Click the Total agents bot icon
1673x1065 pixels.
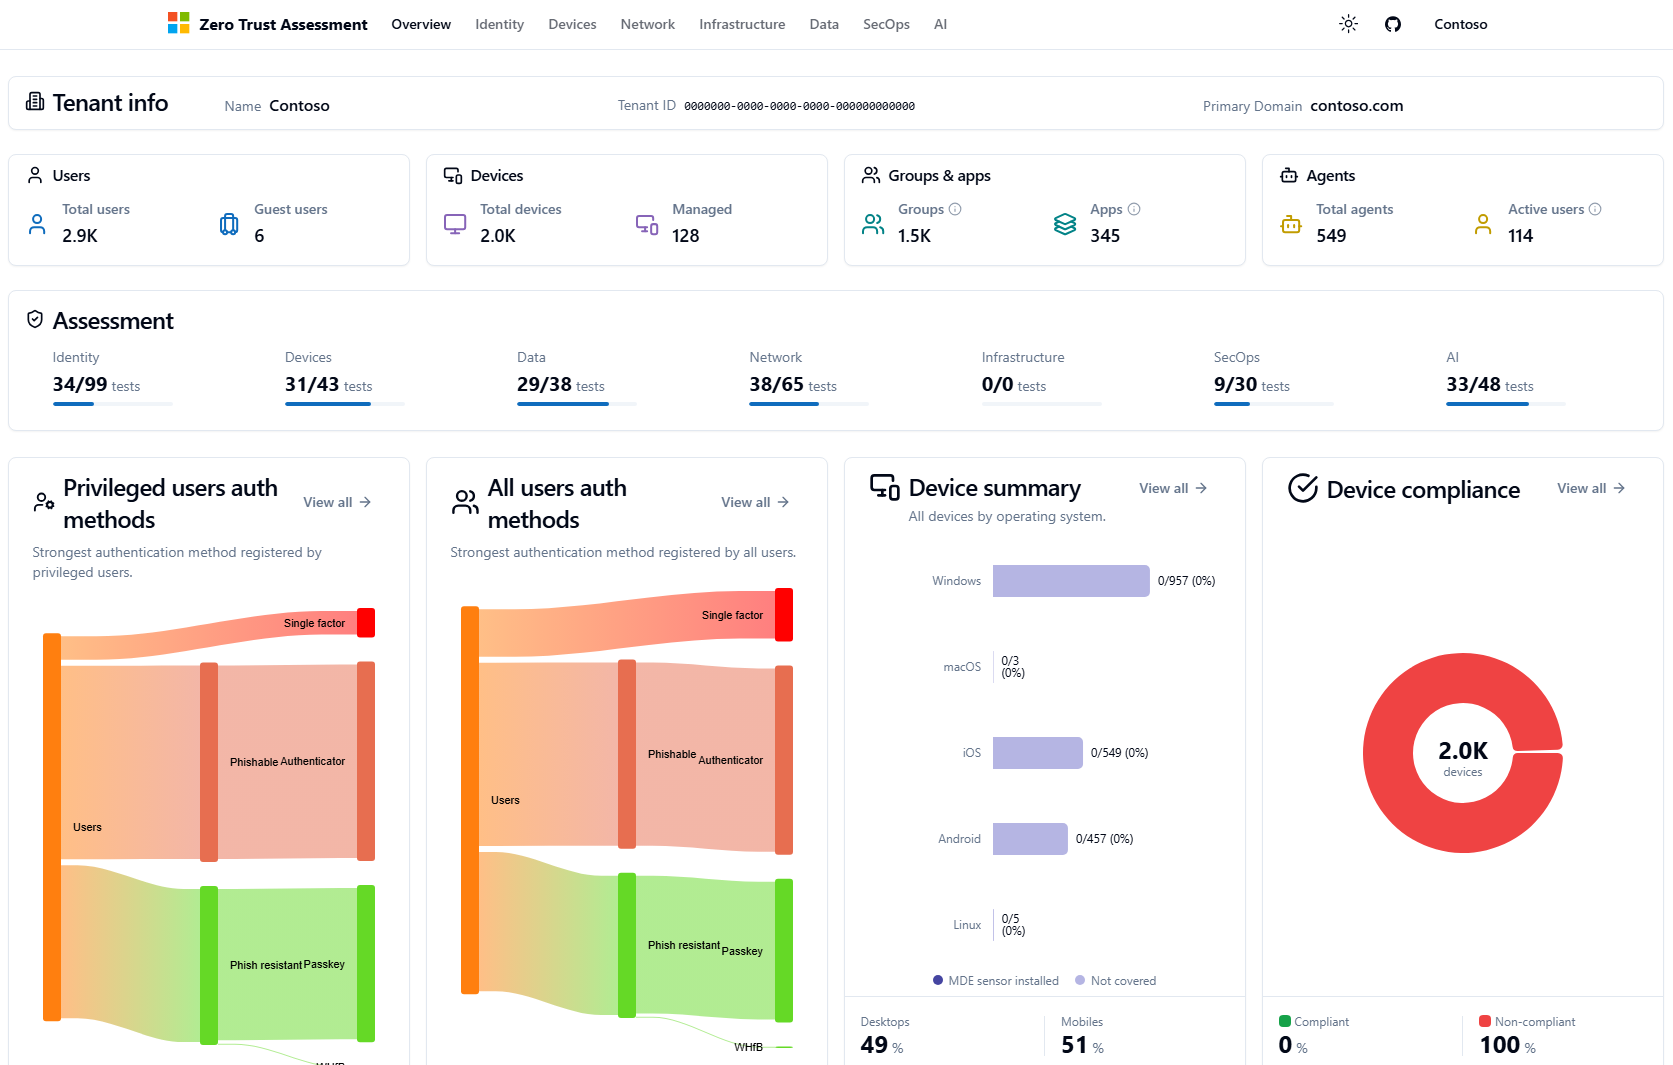tap(1291, 224)
